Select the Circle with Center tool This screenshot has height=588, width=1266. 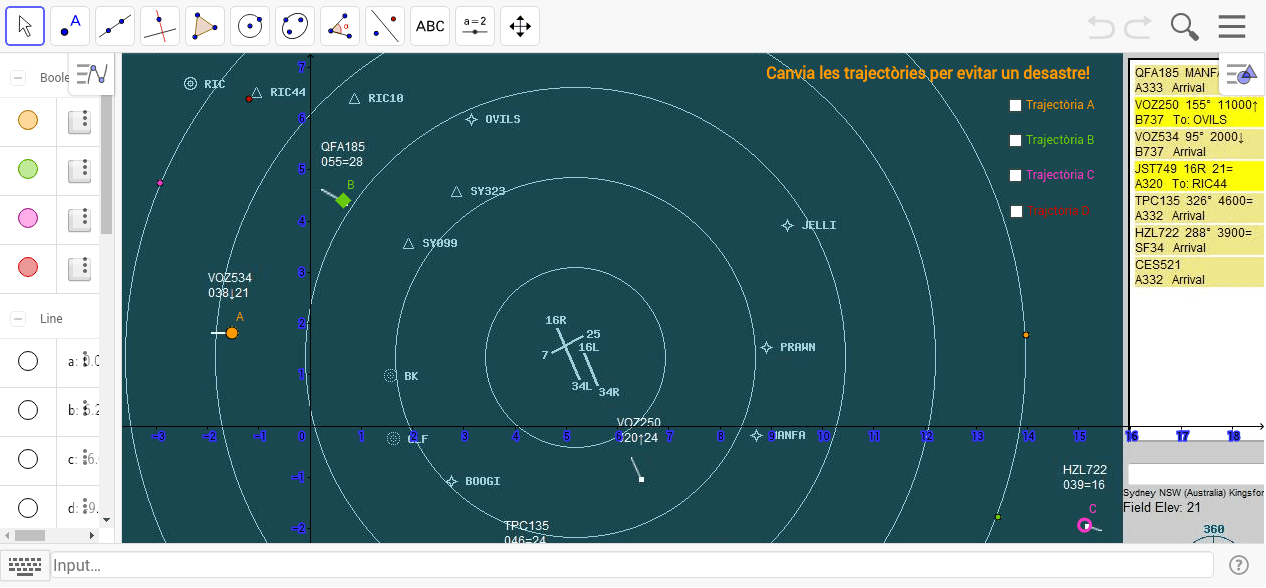[250, 26]
